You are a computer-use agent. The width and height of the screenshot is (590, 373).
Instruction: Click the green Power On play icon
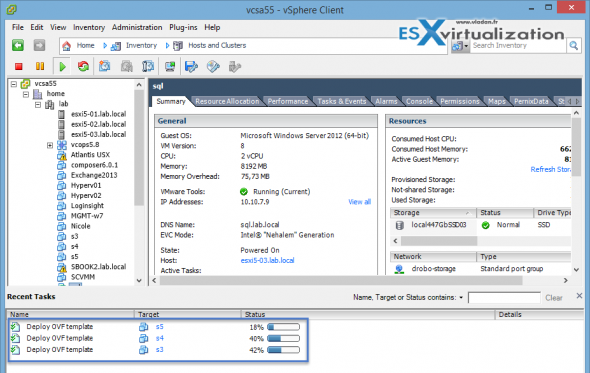(x=62, y=67)
